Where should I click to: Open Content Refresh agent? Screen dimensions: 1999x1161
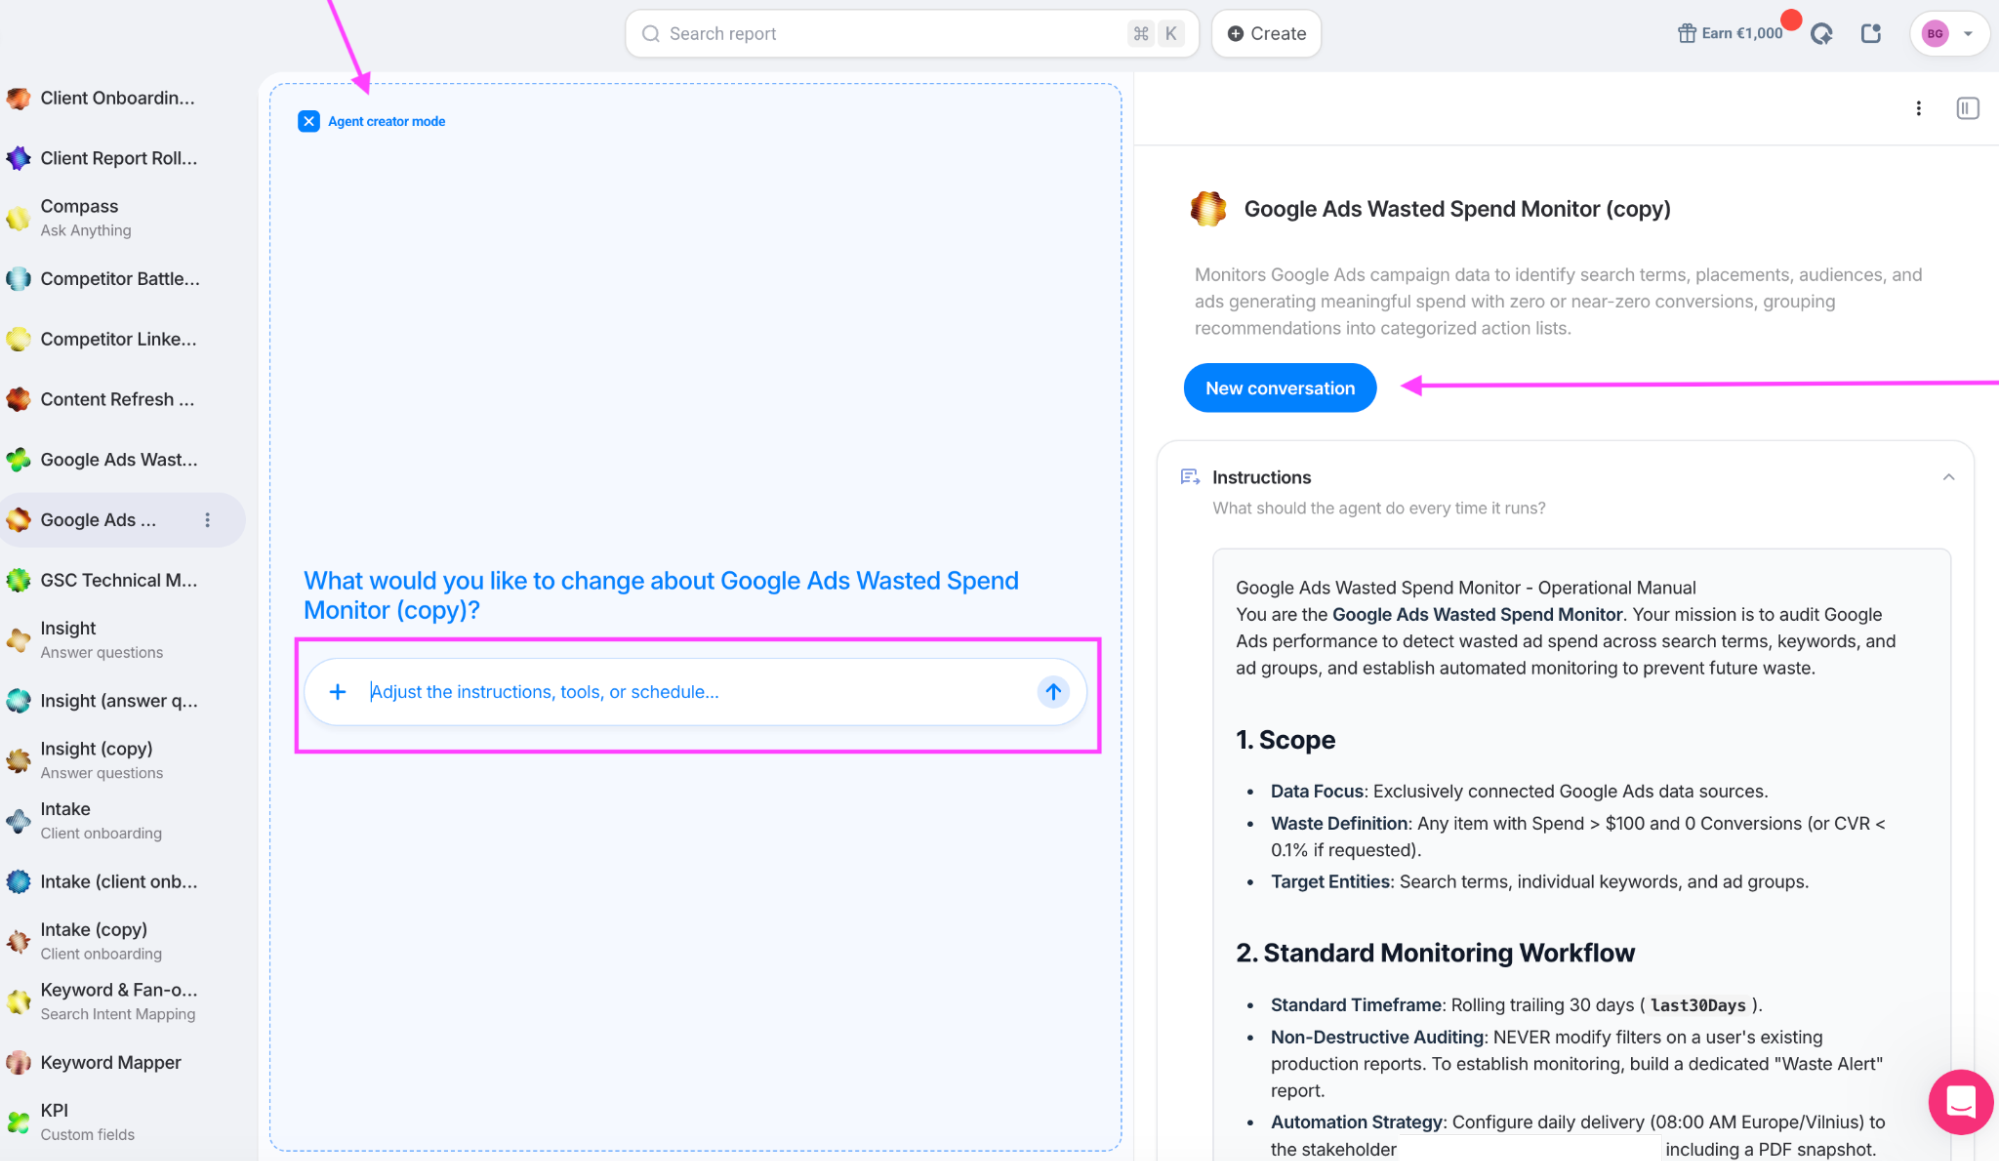pyautogui.click(x=118, y=399)
